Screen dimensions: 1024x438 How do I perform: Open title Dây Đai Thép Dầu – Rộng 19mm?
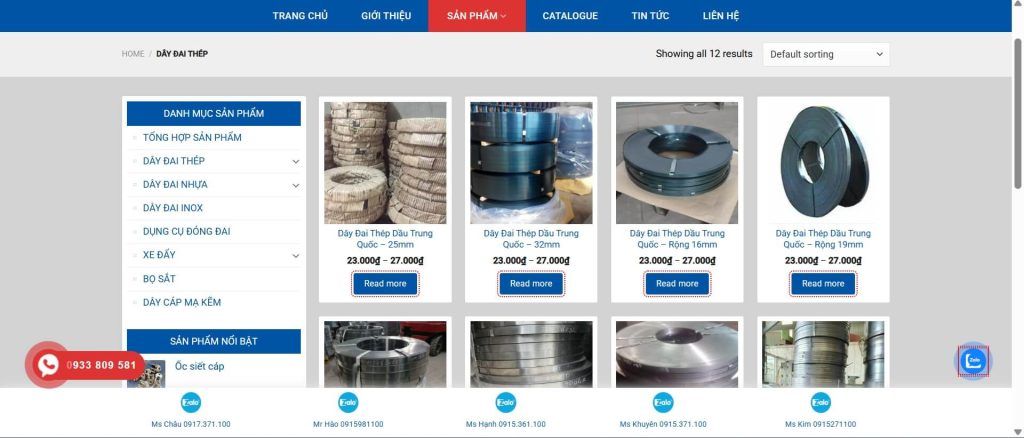click(x=823, y=239)
